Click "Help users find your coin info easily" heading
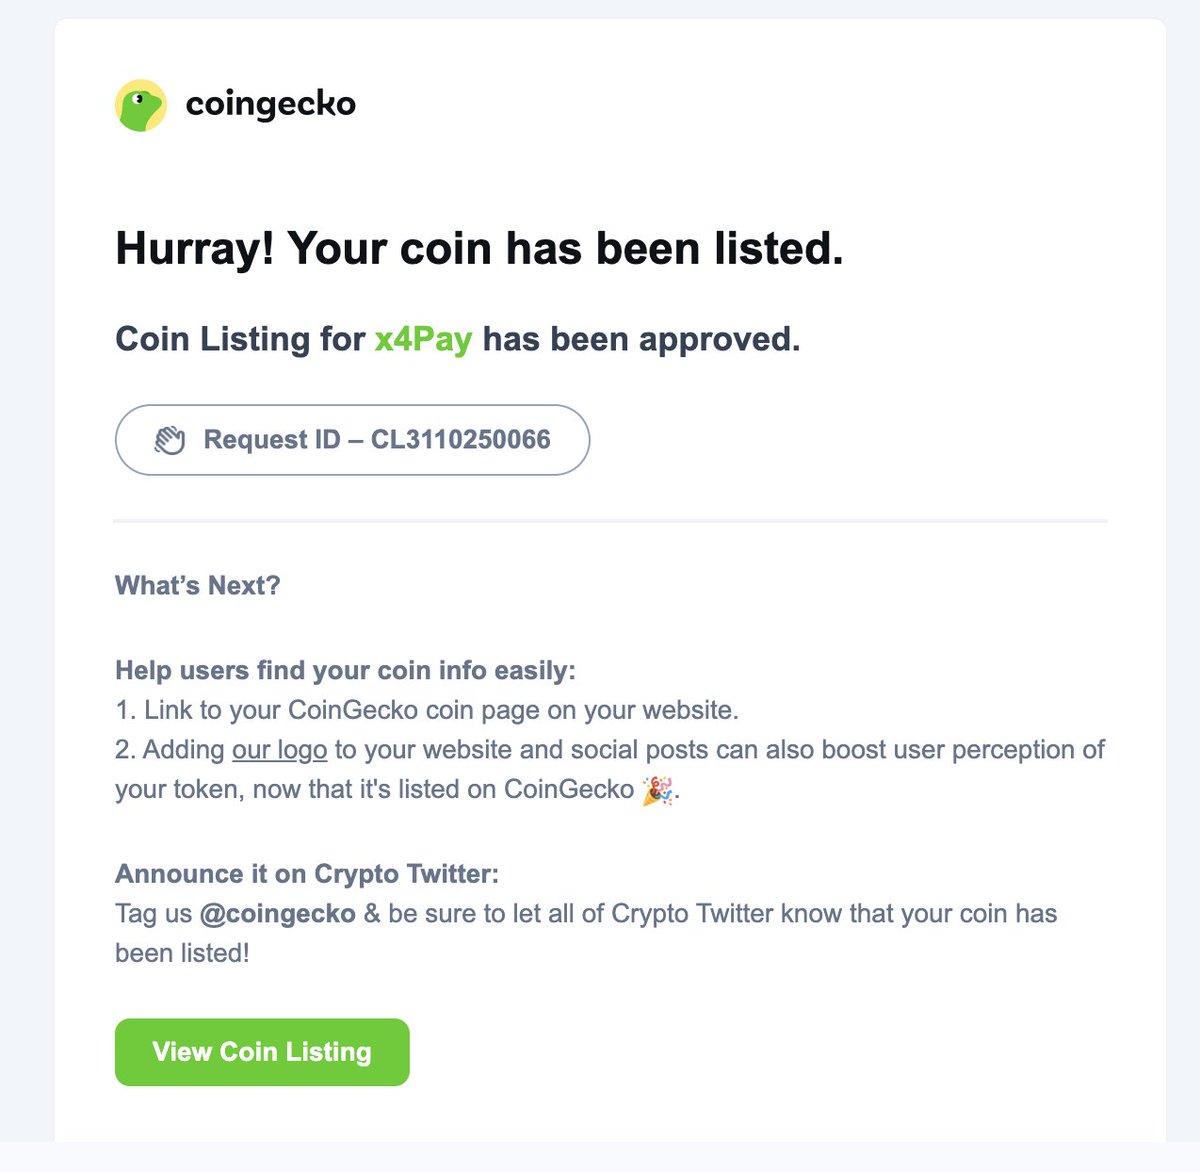Image resolution: width=1200 pixels, height=1172 pixels. (345, 670)
